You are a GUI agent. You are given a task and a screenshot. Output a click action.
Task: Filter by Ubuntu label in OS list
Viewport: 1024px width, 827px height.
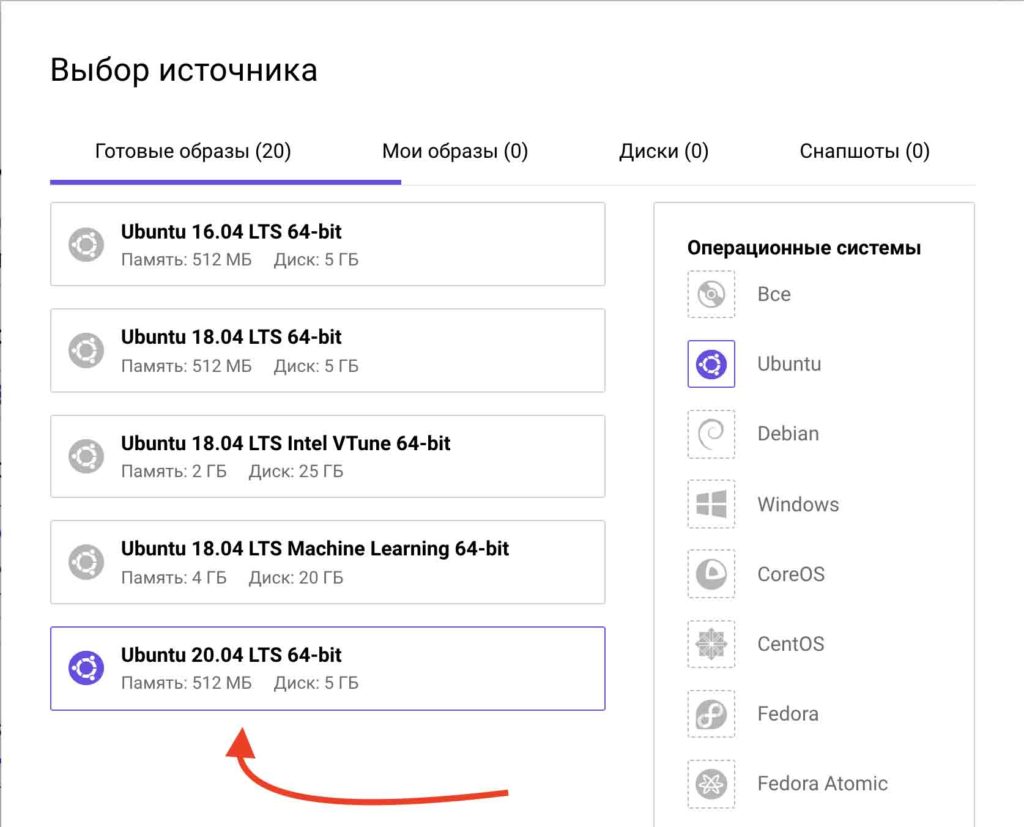789,364
